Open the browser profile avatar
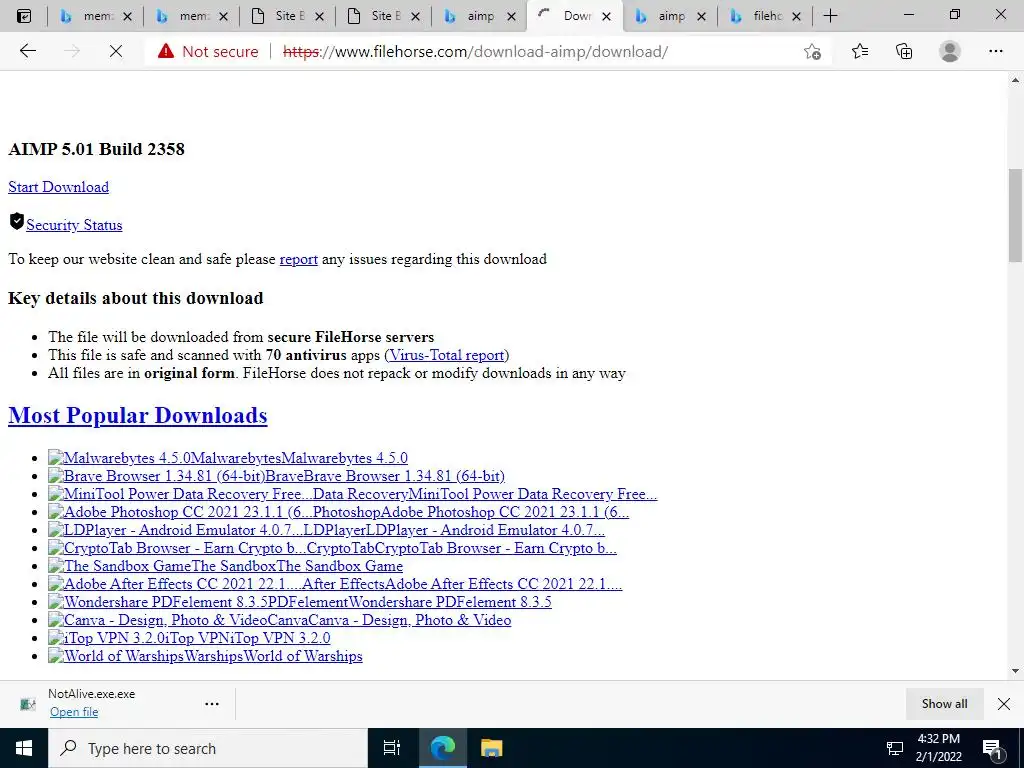This screenshot has height=768, width=1024. click(950, 51)
